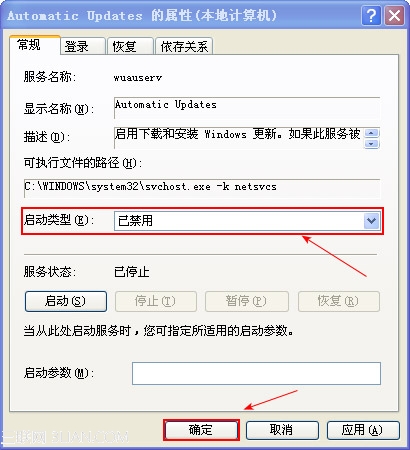Close the Automatic Updates properties dialog

point(394,16)
